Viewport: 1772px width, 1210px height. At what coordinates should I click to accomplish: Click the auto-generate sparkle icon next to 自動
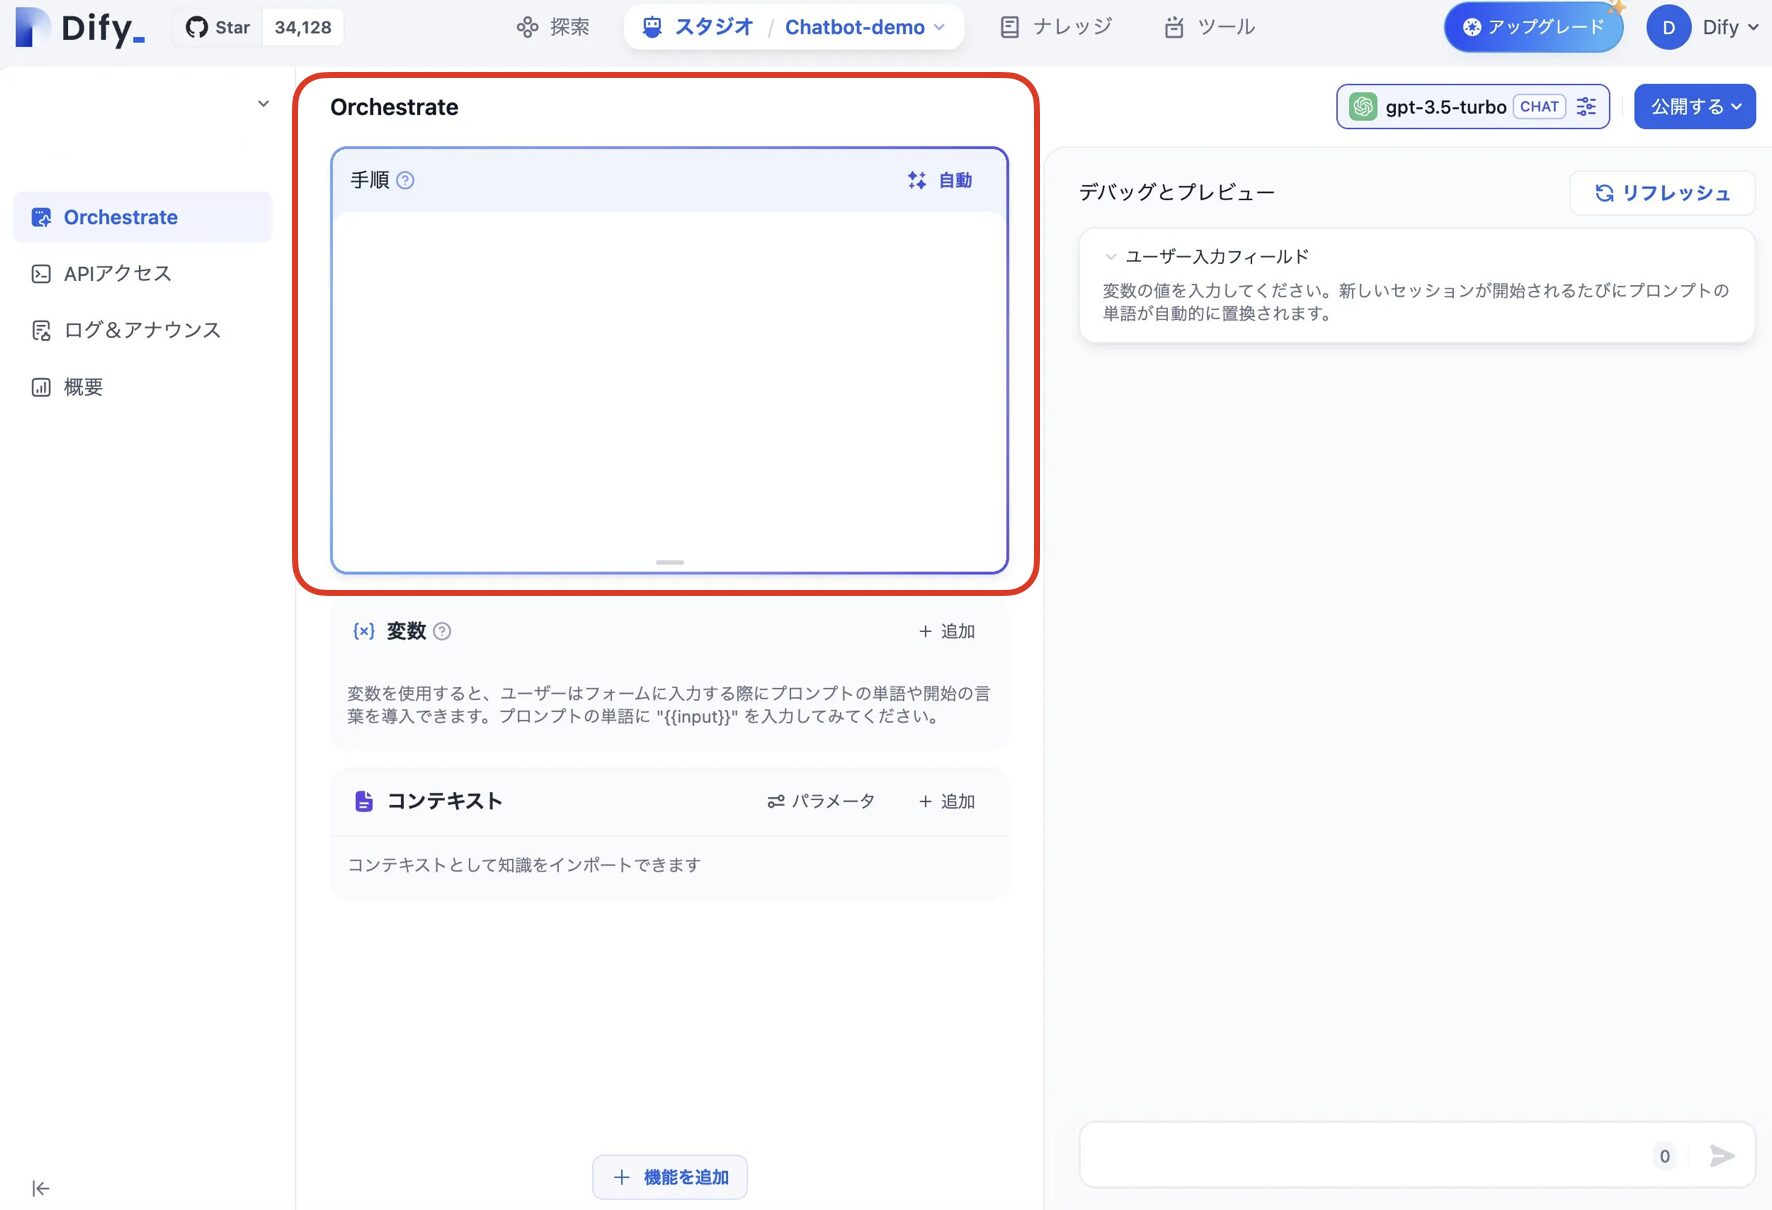[x=916, y=180]
